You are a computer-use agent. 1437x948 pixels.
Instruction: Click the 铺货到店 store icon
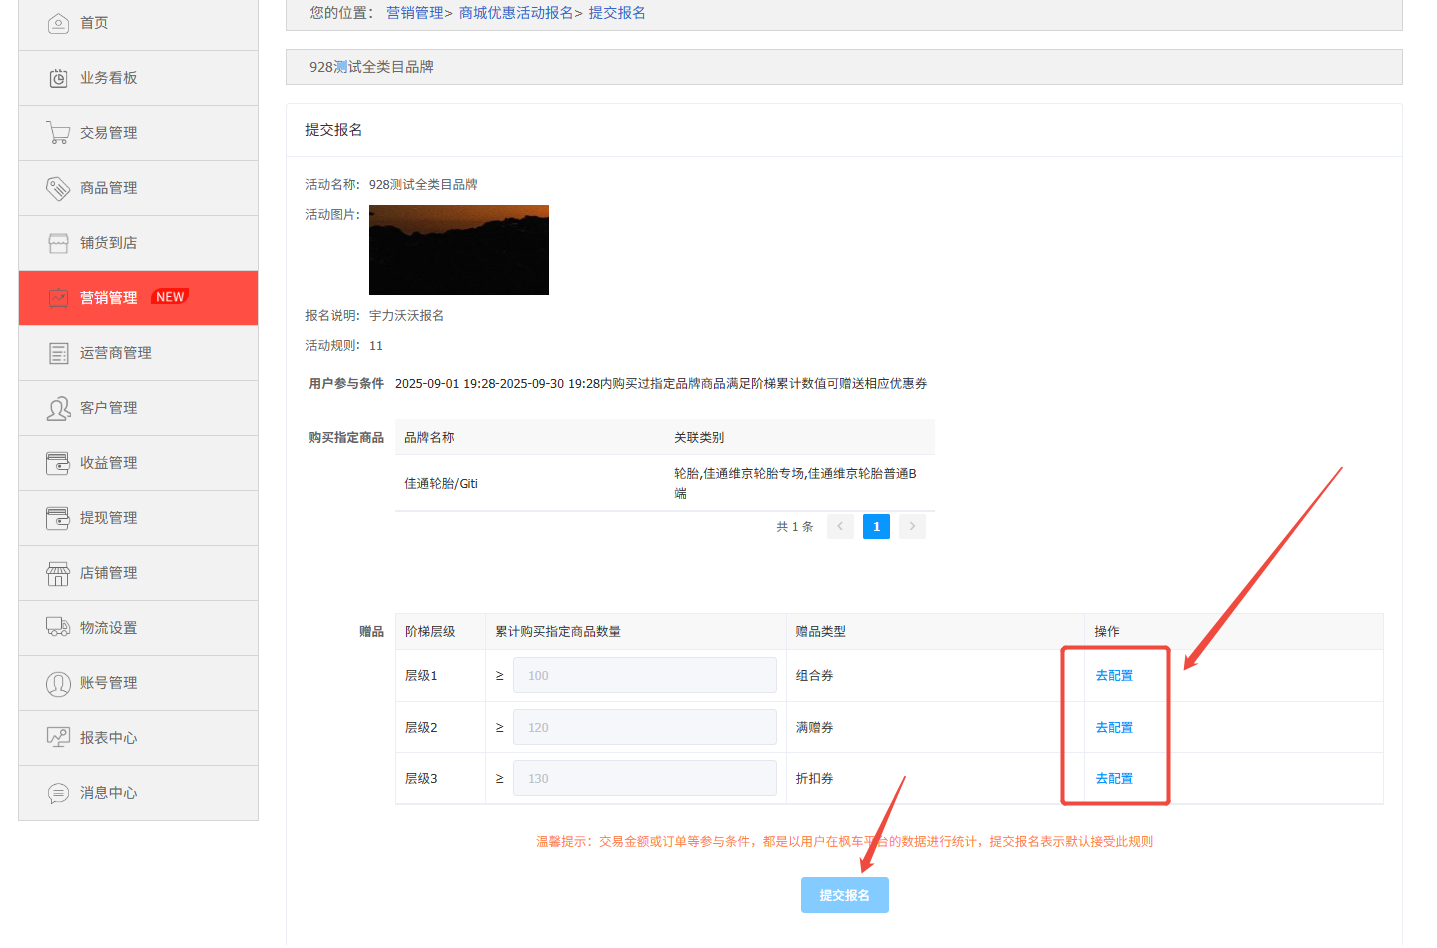click(58, 242)
